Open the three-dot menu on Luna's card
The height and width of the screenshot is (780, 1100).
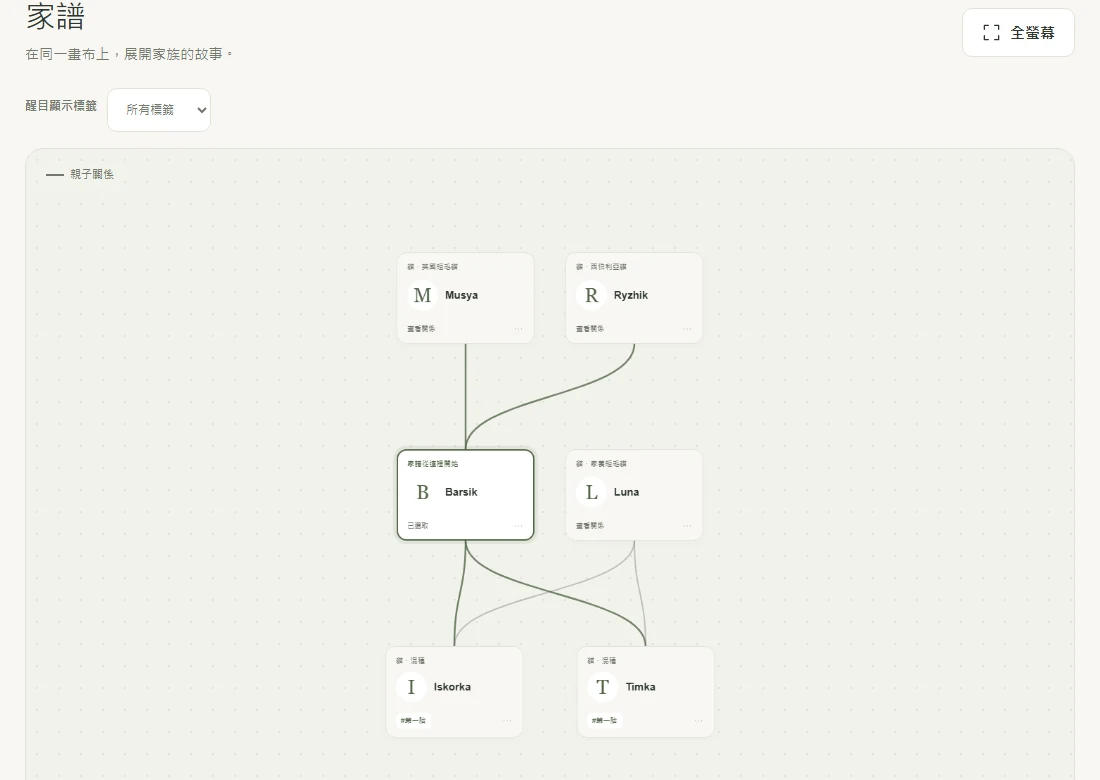(x=688, y=525)
